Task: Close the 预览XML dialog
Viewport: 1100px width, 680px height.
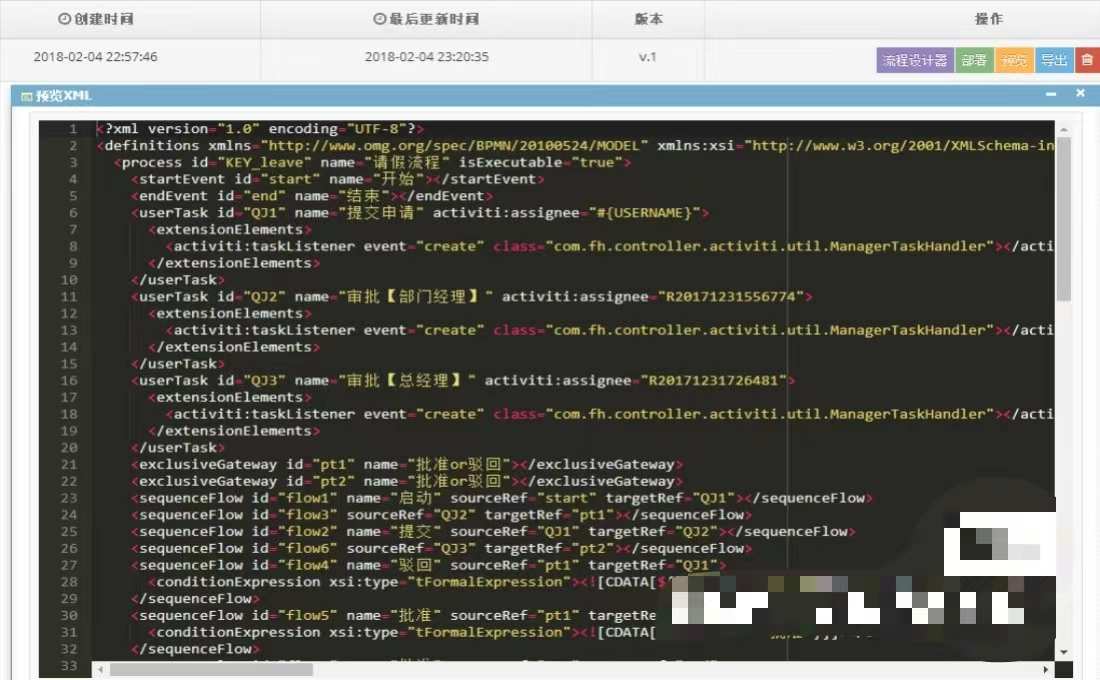Action: coord(1080,93)
